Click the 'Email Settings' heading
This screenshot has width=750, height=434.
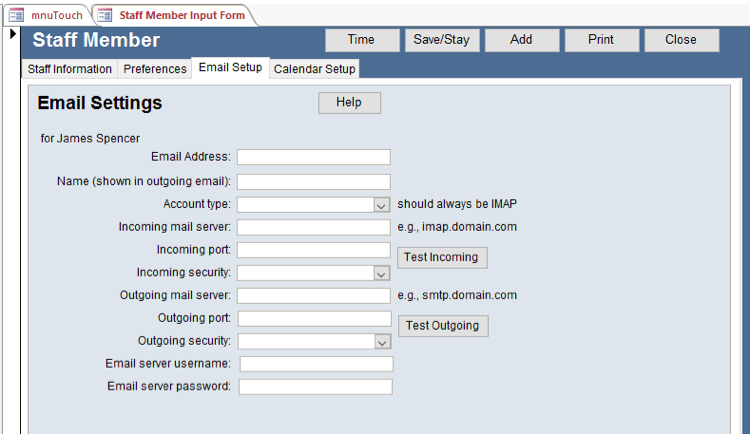pos(100,103)
